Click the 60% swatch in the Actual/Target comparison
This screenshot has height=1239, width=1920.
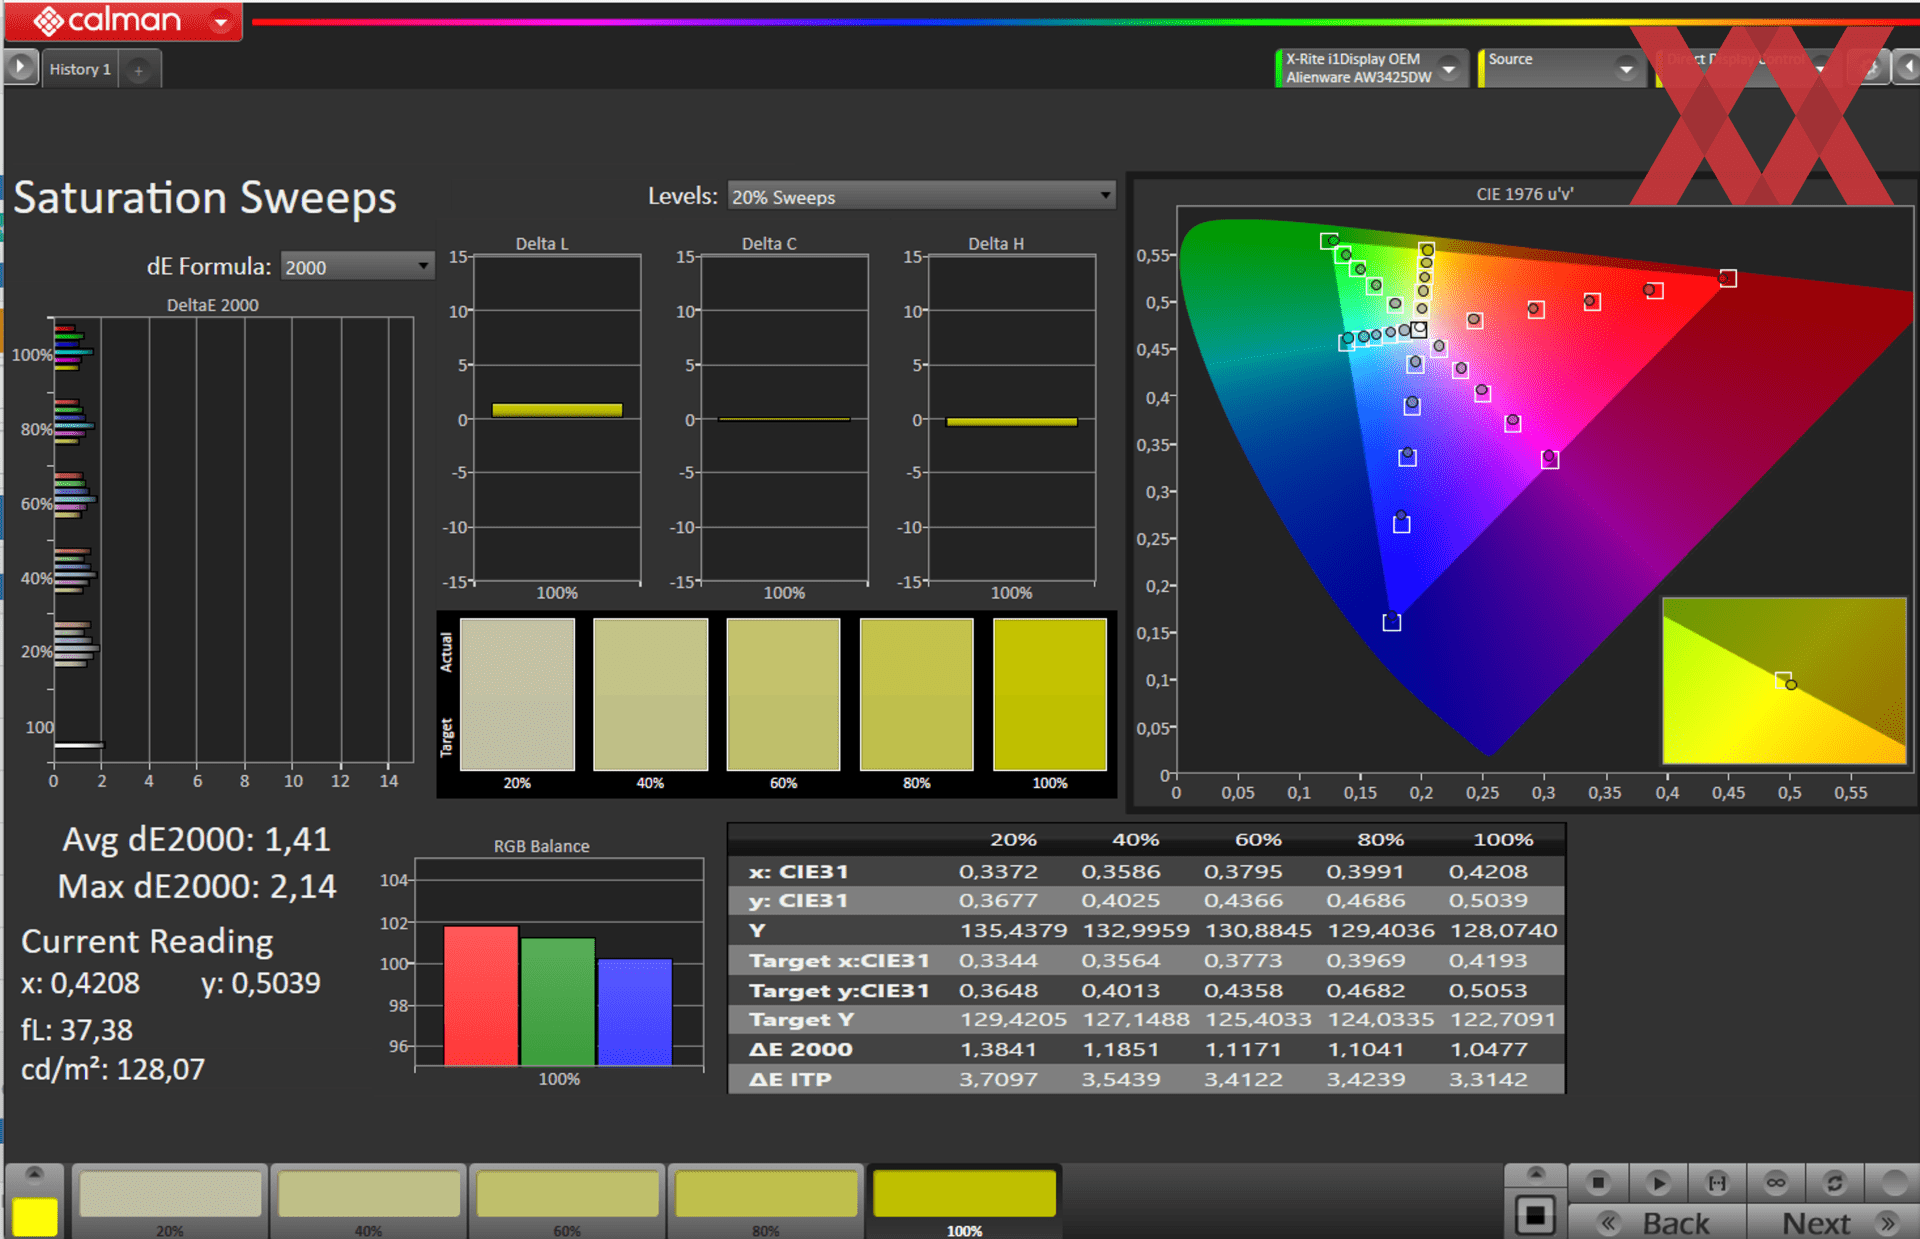click(783, 694)
